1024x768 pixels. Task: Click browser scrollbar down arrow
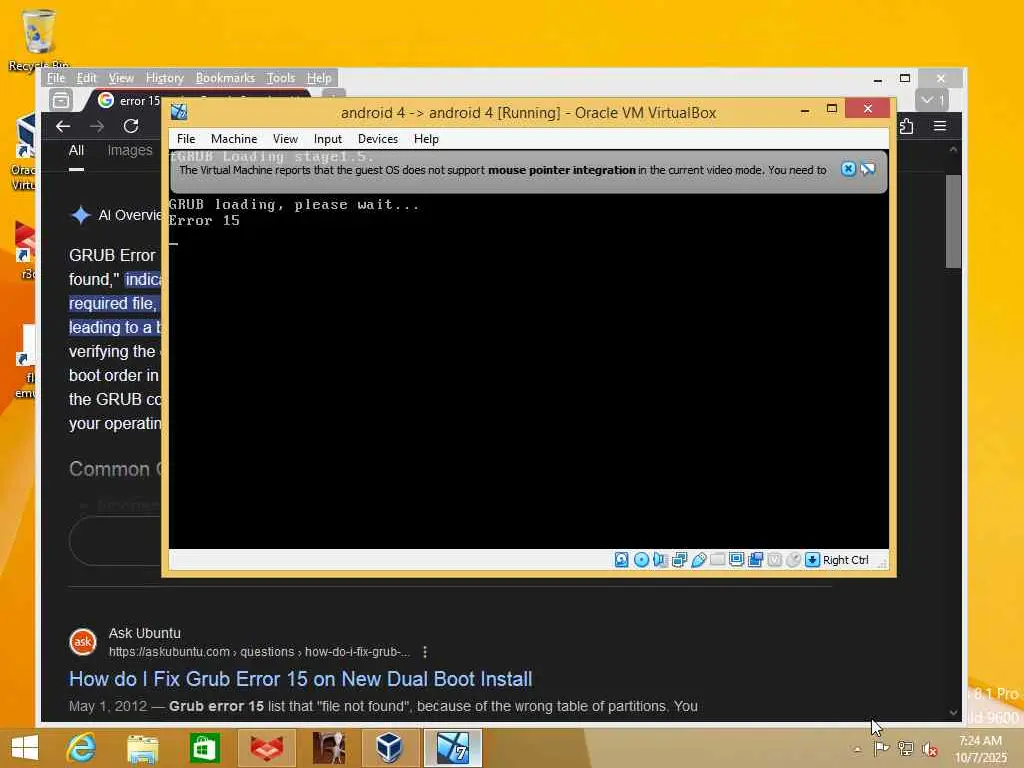[x=953, y=712]
